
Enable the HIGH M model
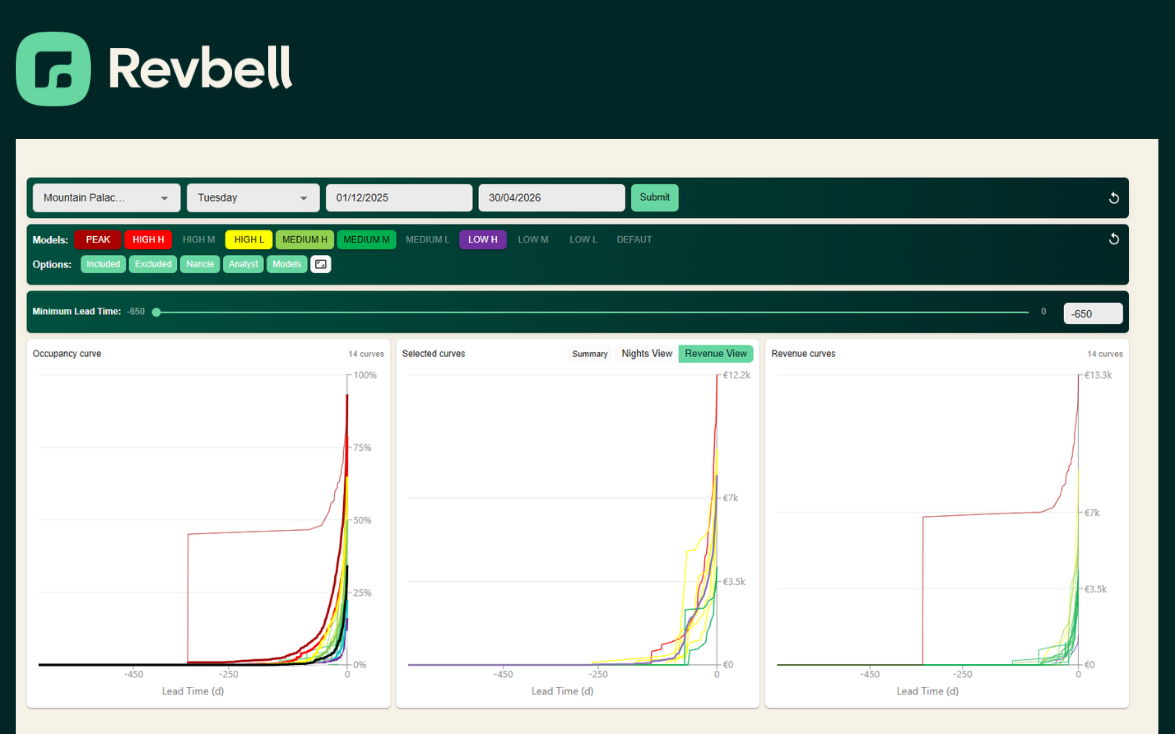click(x=199, y=240)
